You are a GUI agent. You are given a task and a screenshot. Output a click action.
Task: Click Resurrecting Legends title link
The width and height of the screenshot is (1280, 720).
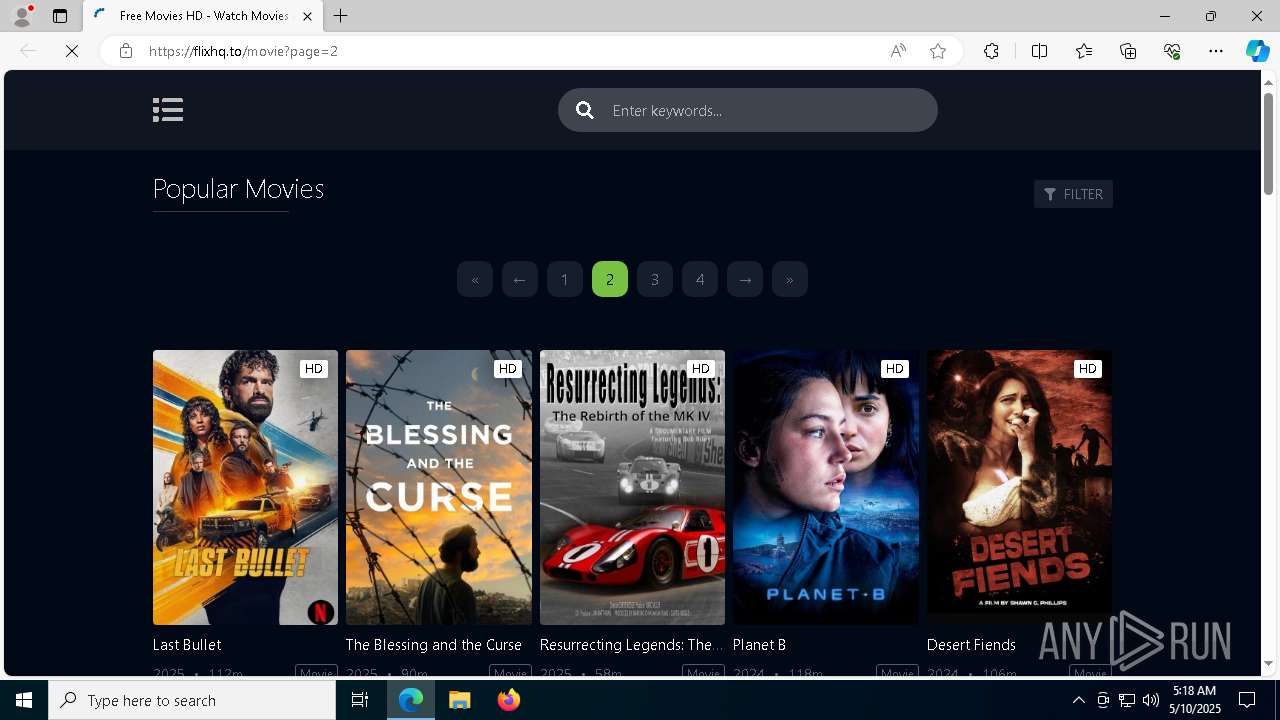[x=631, y=645]
